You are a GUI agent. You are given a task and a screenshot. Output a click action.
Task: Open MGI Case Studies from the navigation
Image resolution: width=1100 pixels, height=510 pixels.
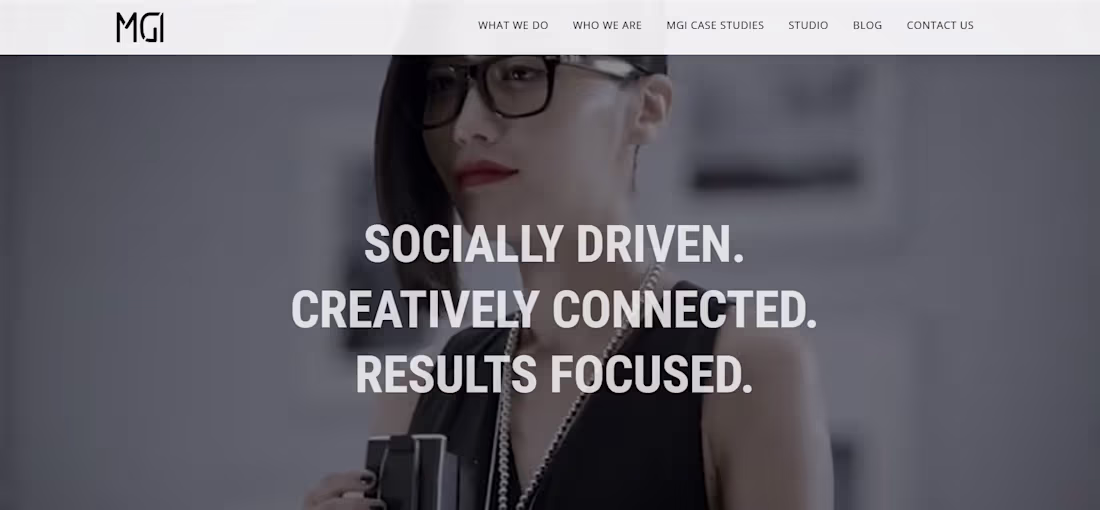[x=715, y=25]
